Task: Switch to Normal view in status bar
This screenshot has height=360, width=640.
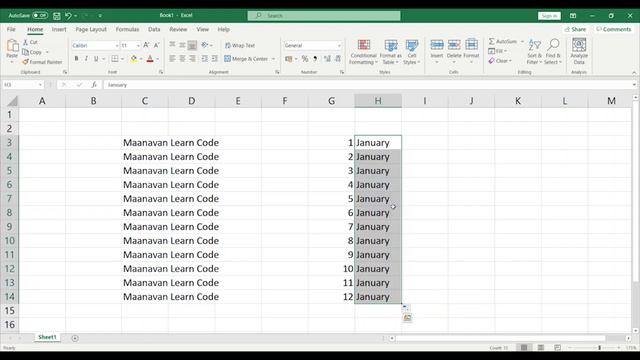Action: (524, 347)
